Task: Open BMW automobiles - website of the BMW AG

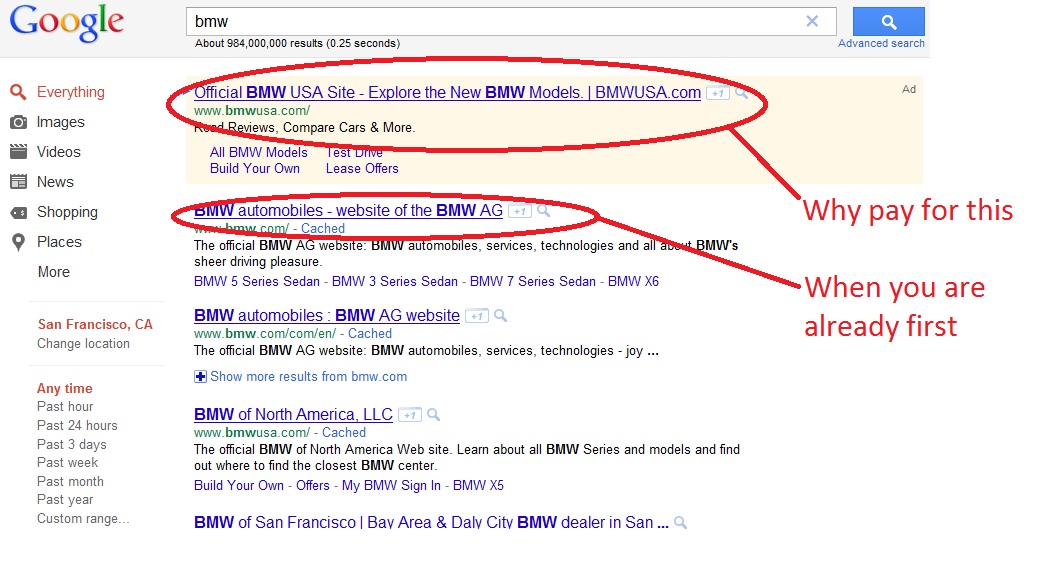Action: coord(348,210)
